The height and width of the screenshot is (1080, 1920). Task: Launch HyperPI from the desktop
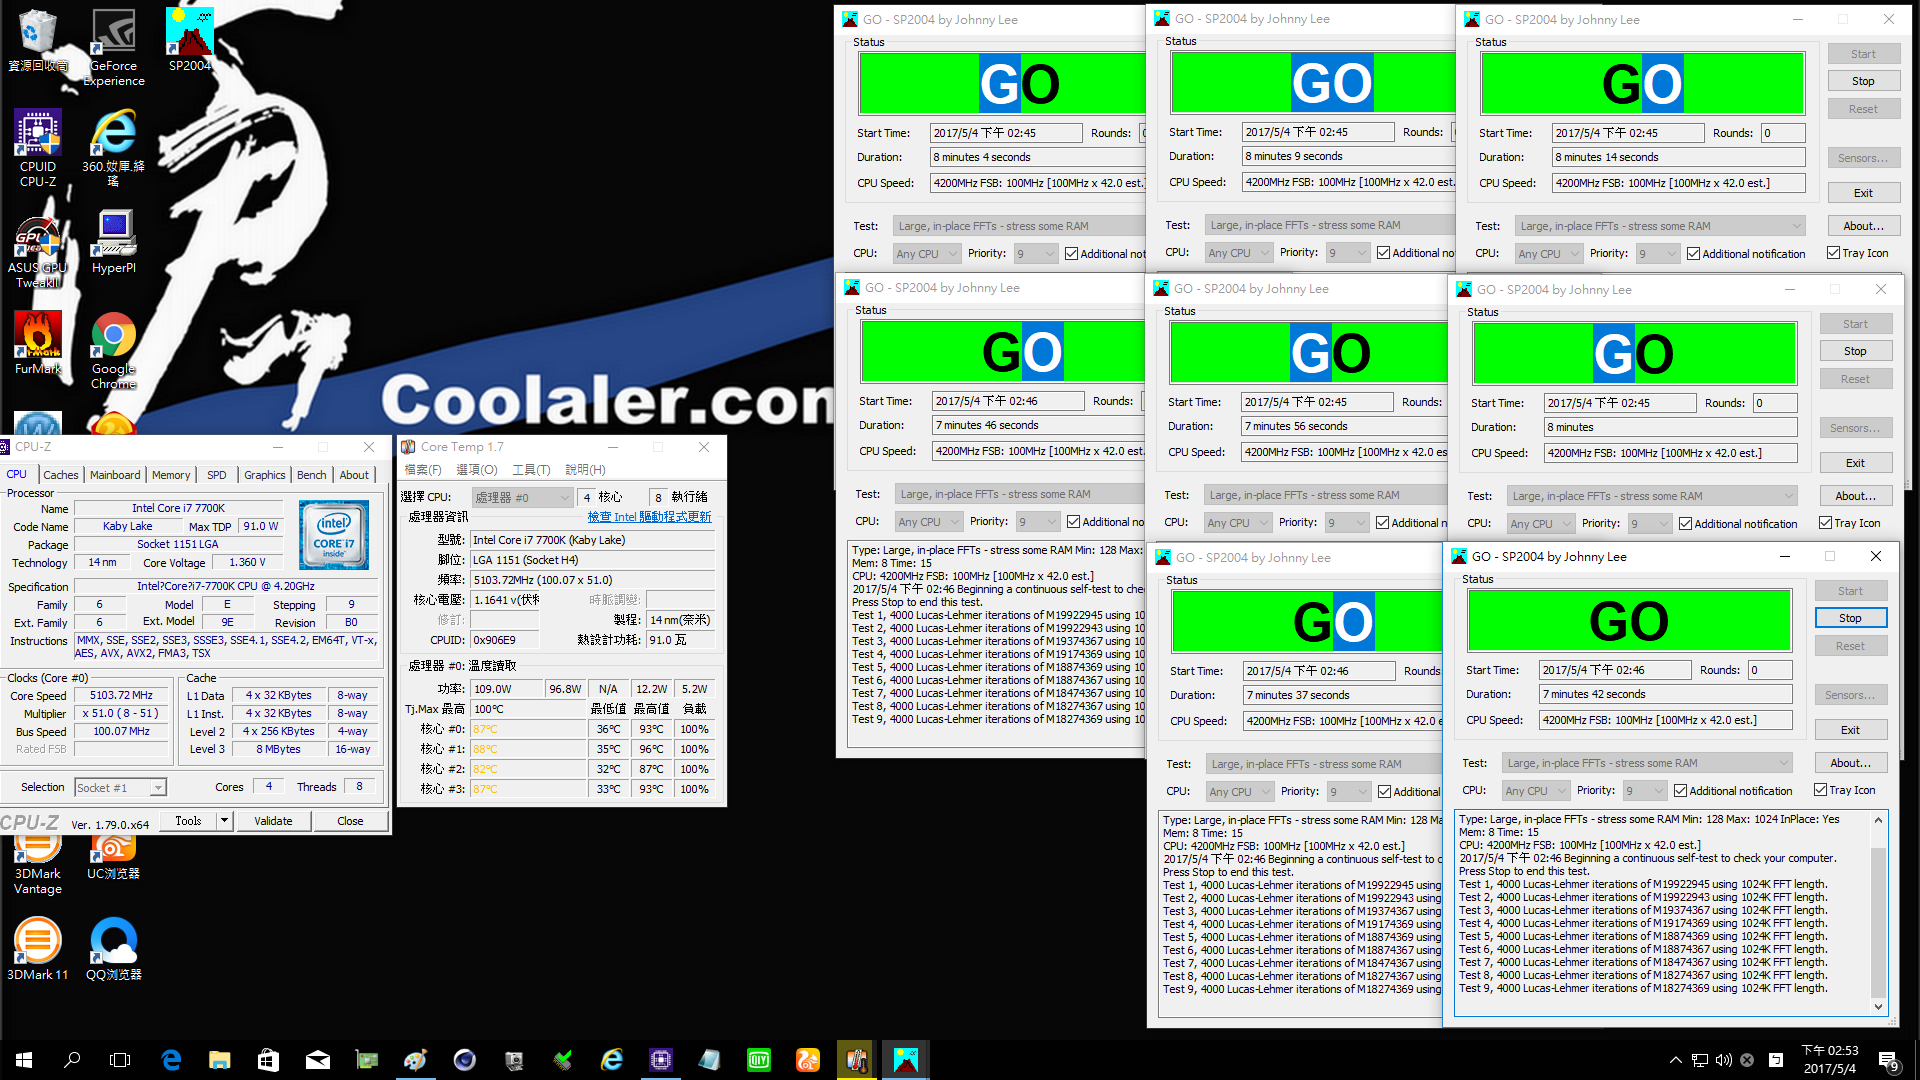pos(114,242)
